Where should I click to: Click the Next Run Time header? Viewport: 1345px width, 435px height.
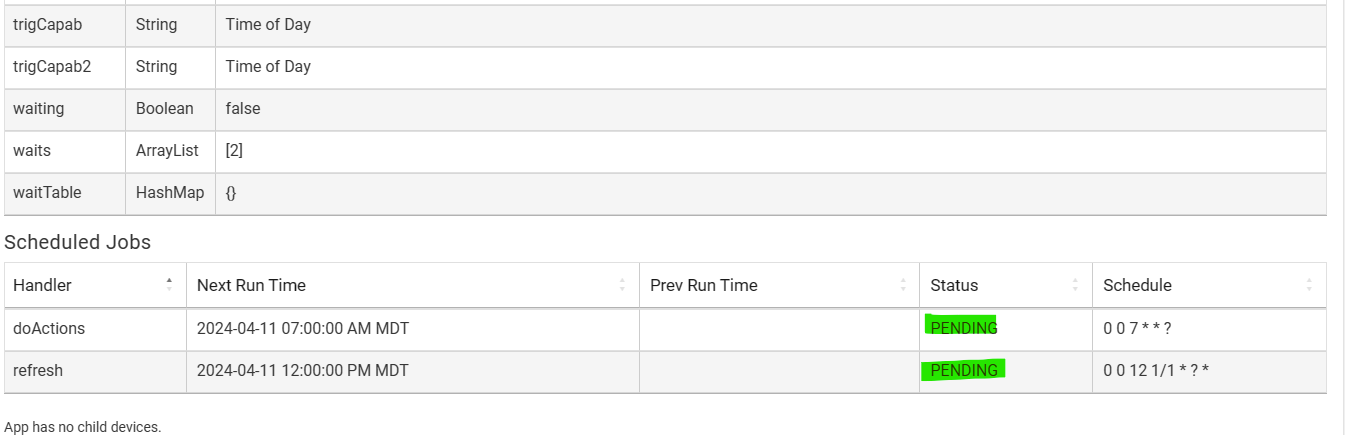pyautogui.click(x=412, y=285)
